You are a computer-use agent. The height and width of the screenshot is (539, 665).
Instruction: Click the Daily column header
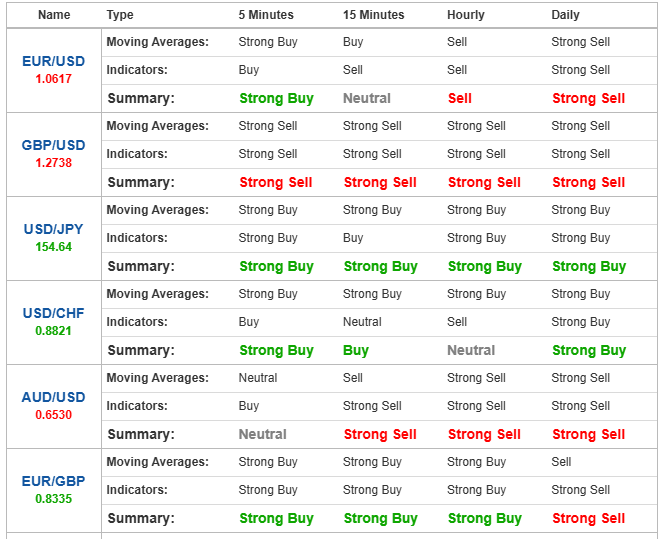coord(565,15)
